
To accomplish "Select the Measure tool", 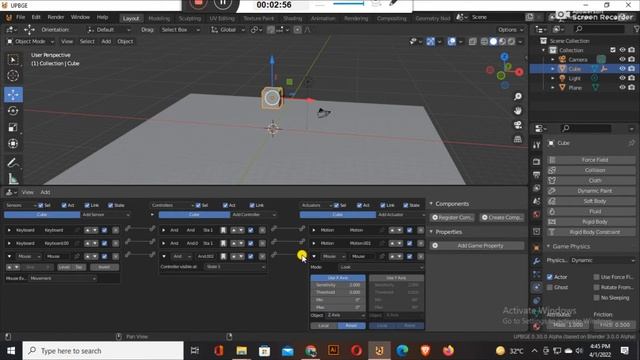I will (13, 178).
